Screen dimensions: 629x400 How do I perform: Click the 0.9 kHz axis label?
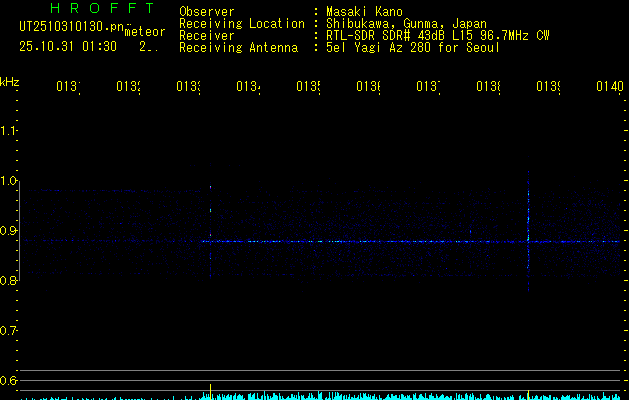(8, 231)
